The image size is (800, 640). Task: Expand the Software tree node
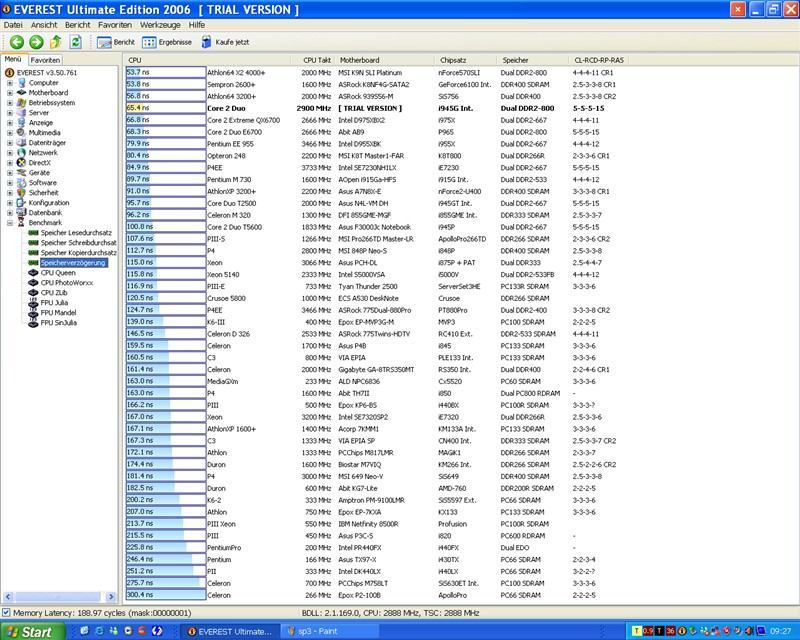10,183
